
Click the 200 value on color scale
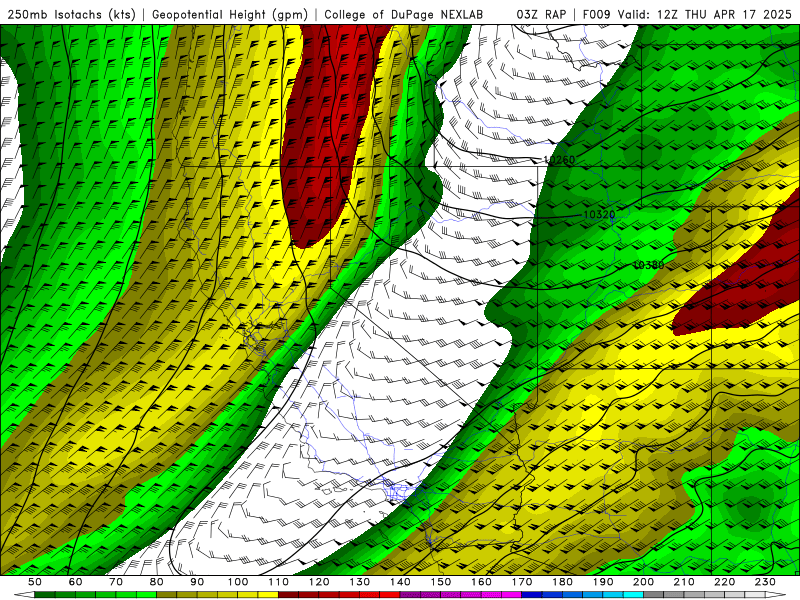(643, 582)
